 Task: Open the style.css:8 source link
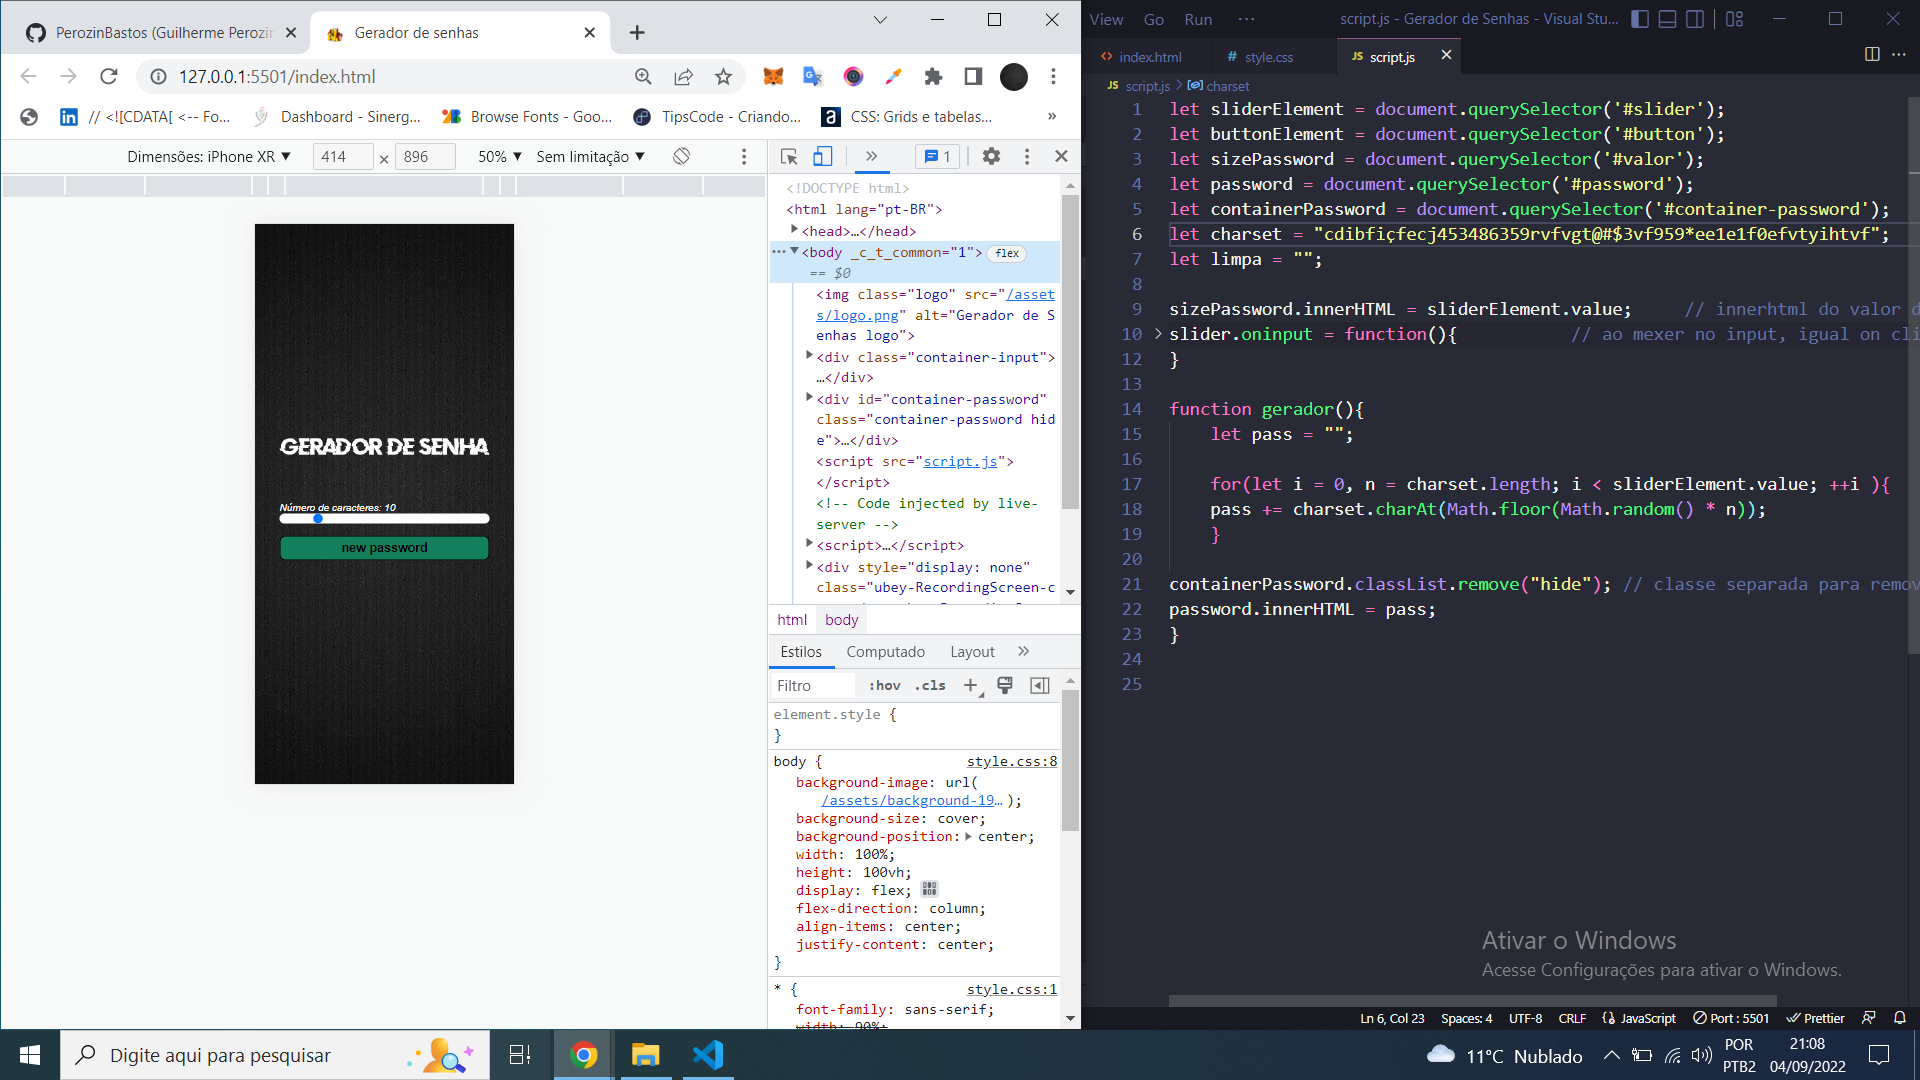1011,761
